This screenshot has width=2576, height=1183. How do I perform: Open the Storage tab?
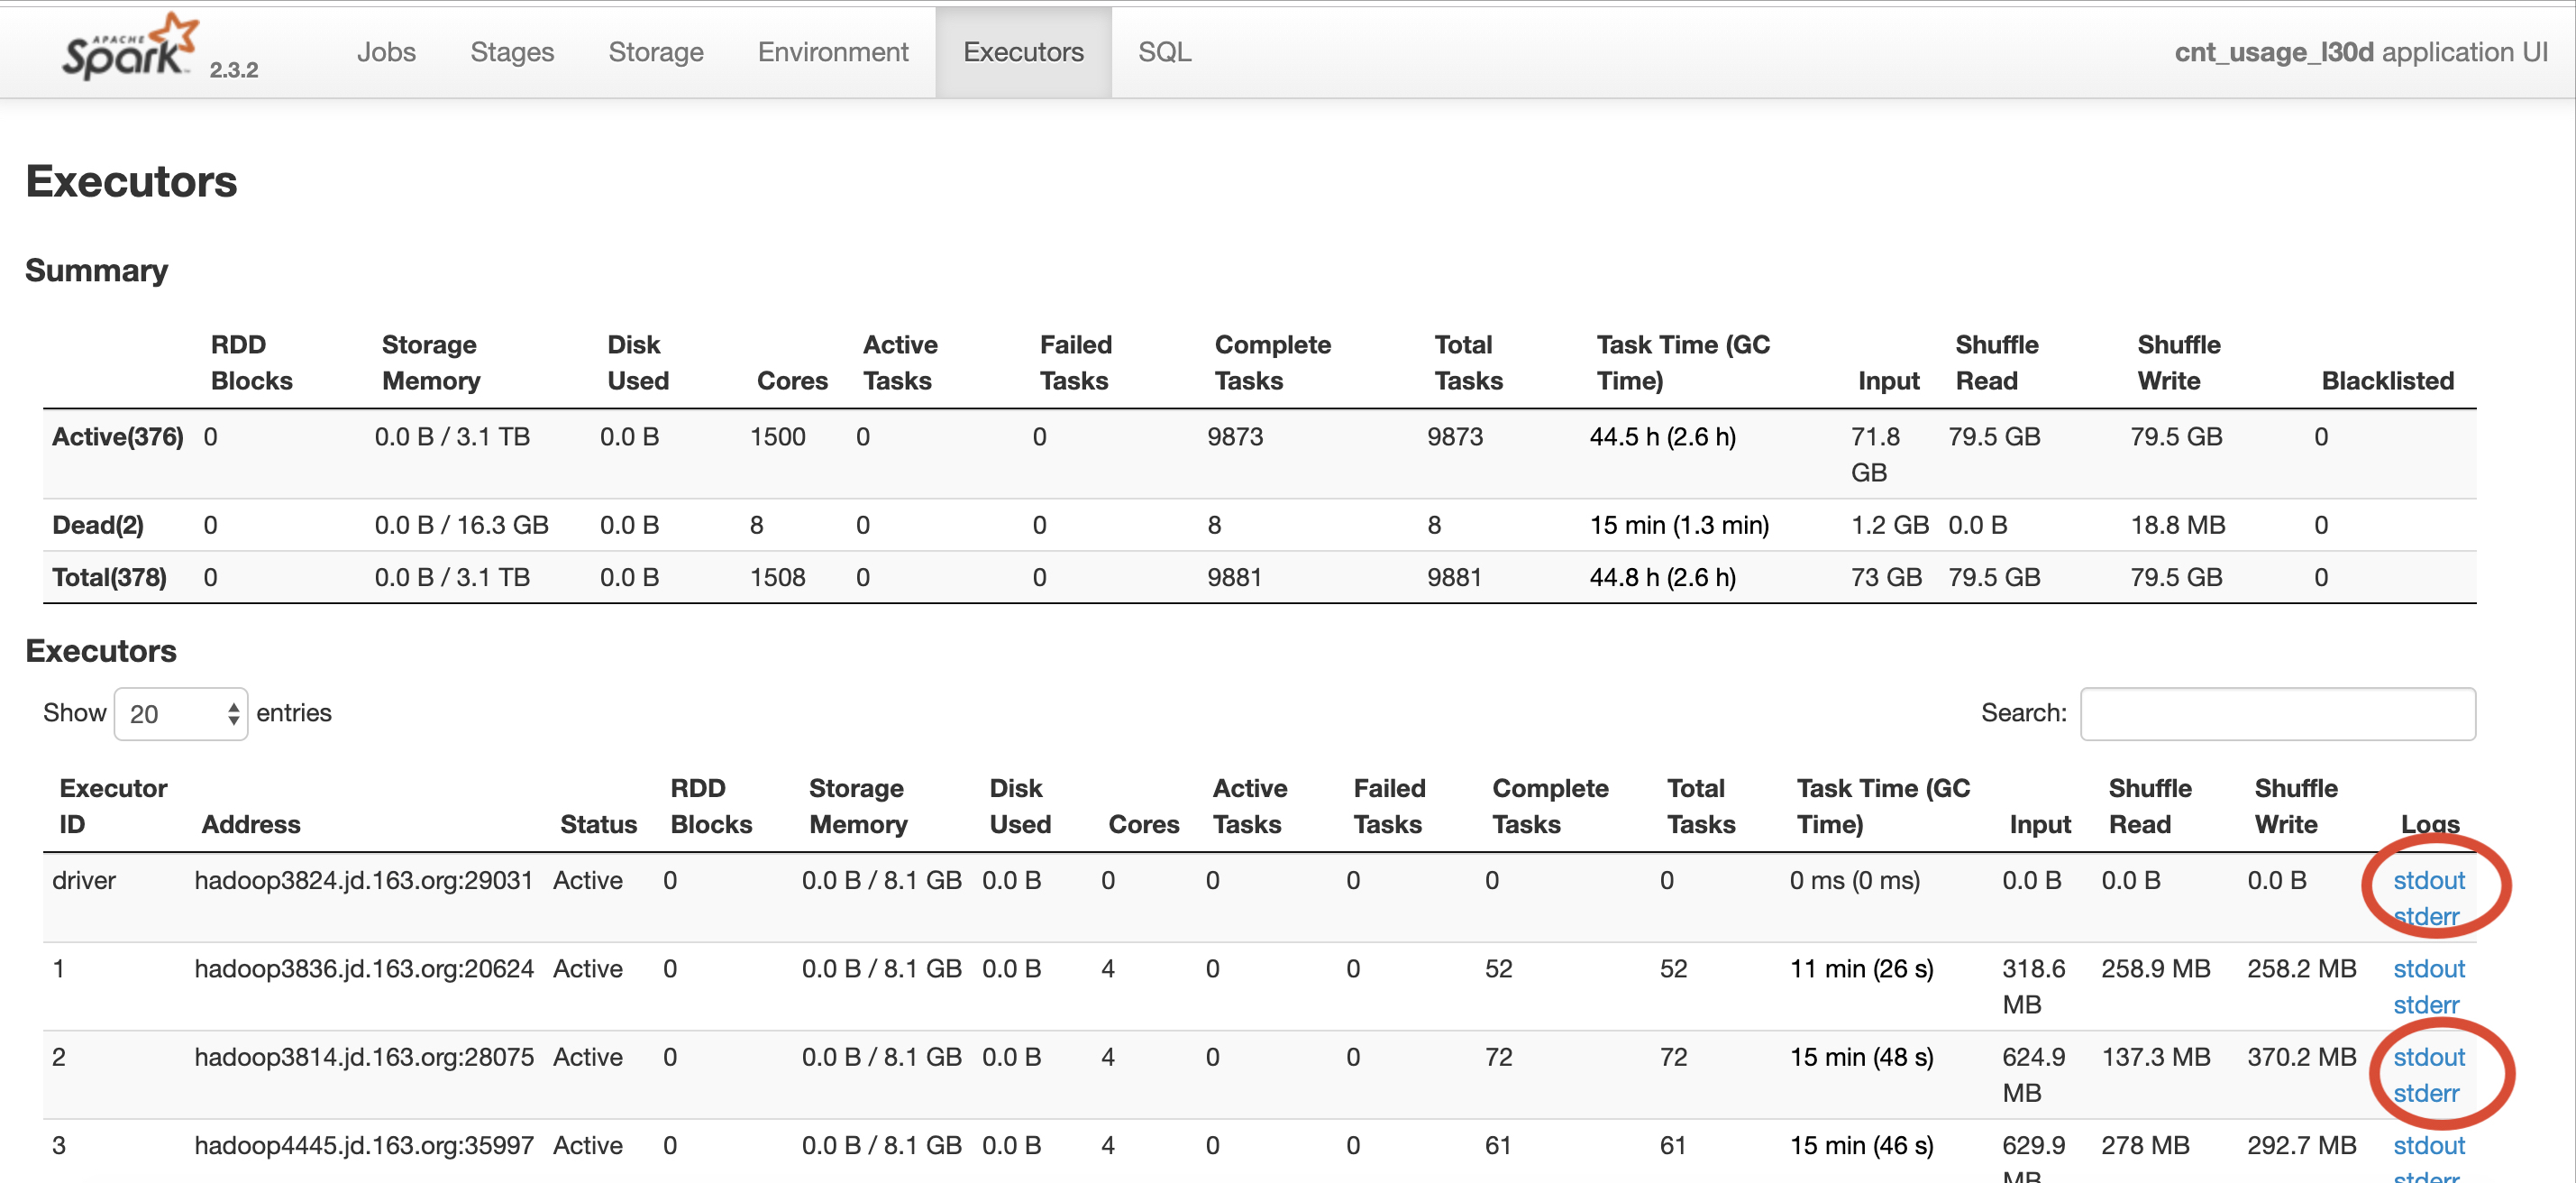pos(656,52)
